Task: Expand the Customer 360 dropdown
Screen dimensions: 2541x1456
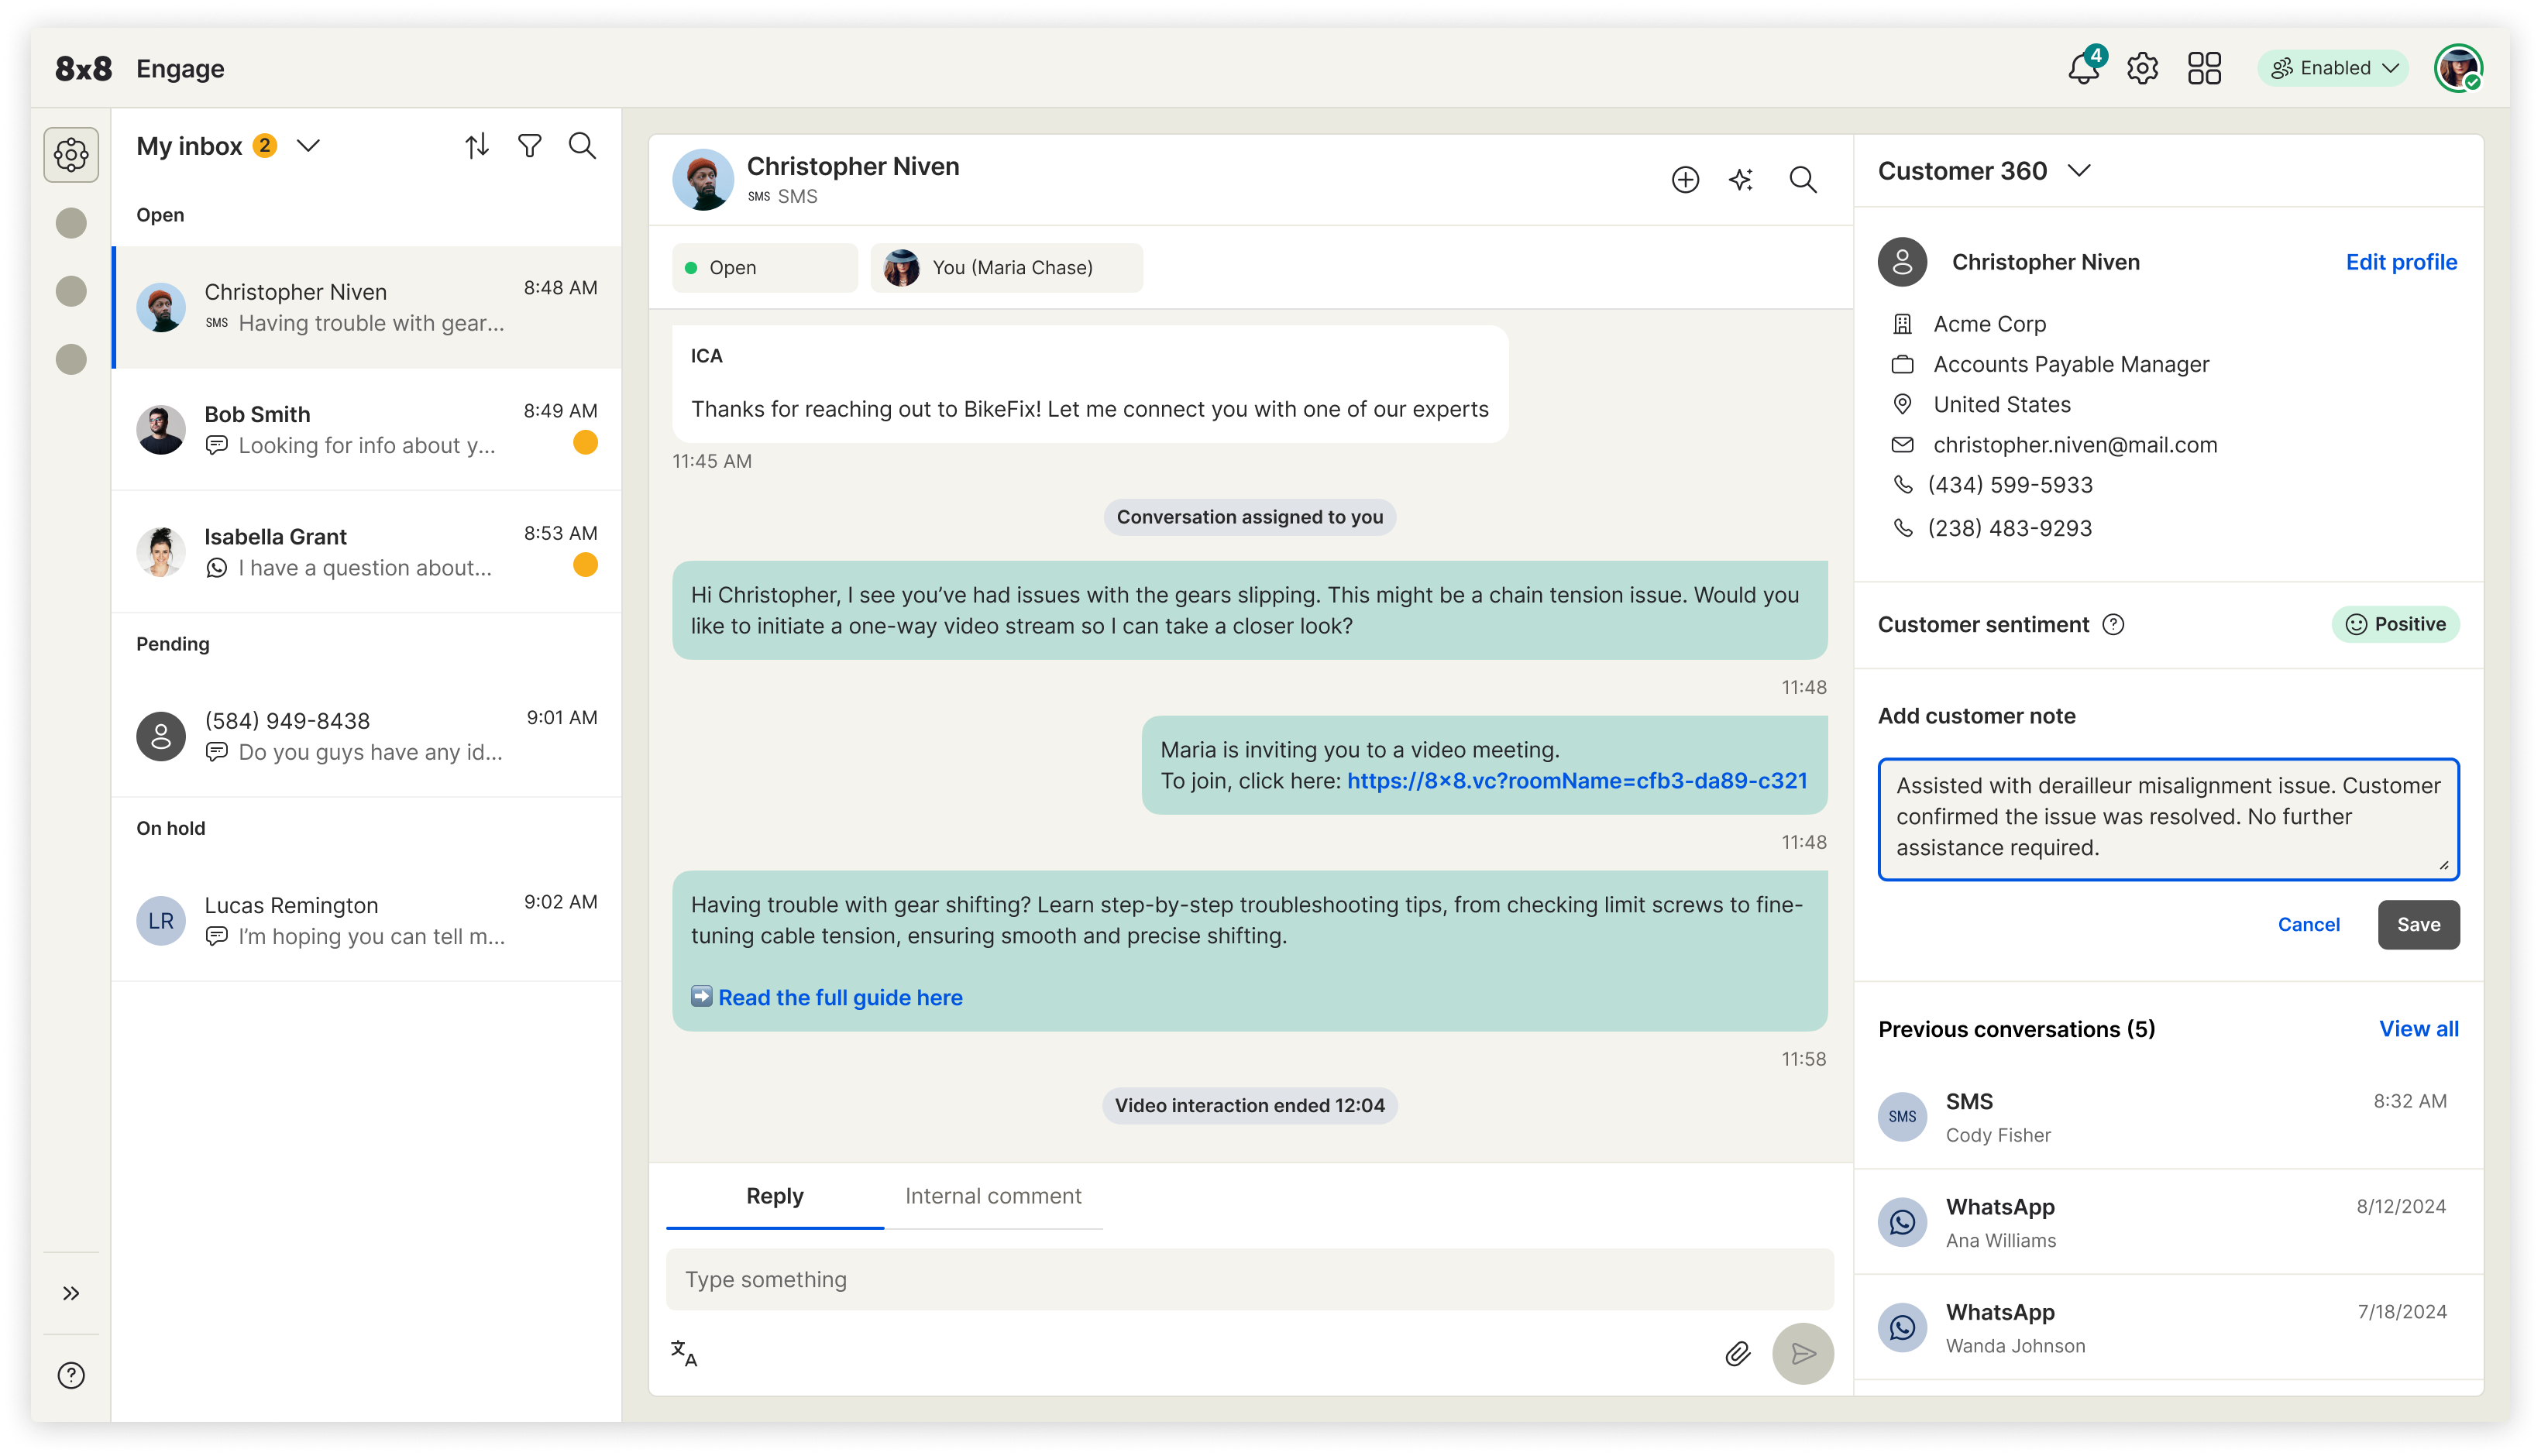Action: tap(2079, 171)
